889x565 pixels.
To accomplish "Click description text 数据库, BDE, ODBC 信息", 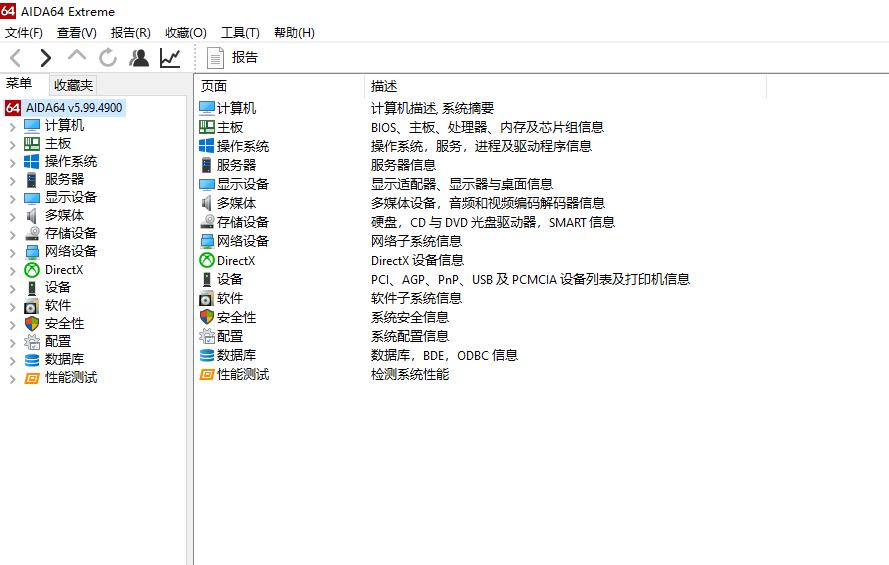I will point(444,355).
